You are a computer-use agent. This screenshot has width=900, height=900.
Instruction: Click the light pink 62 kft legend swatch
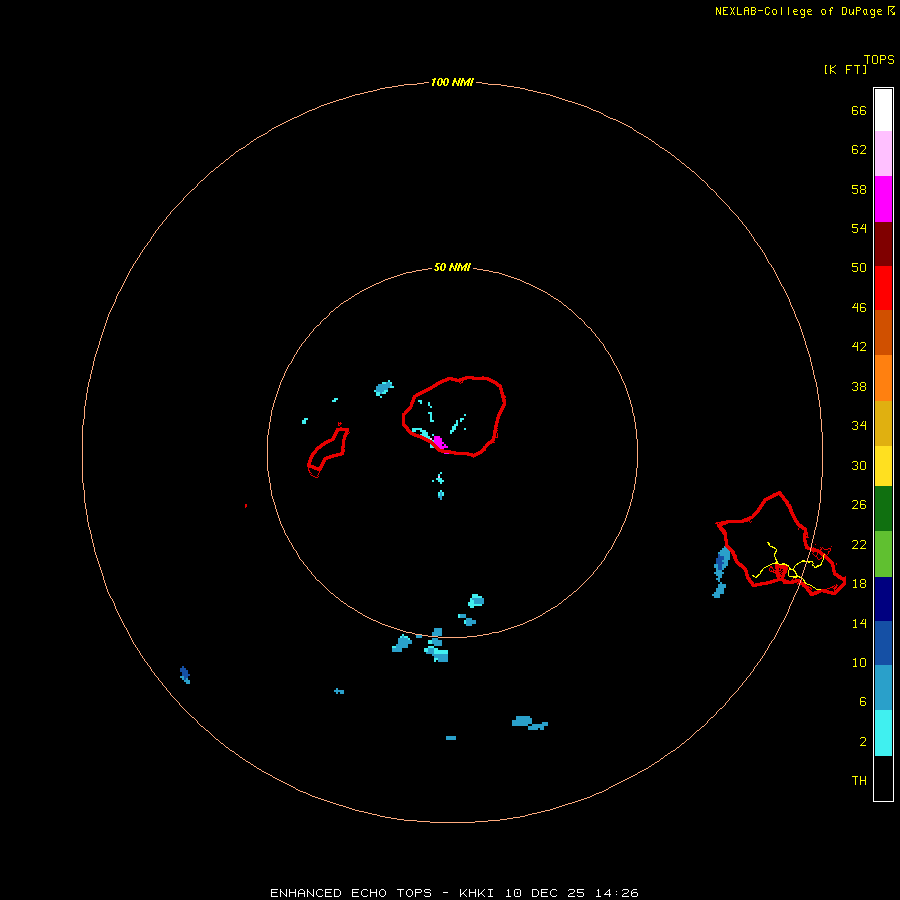[x=883, y=154]
